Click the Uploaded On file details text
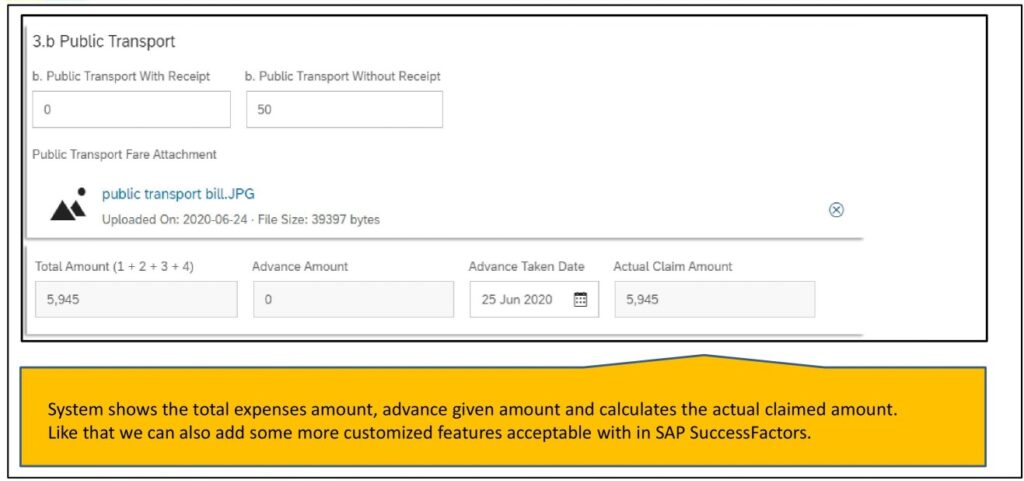This screenshot has width=1024, height=481. (241, 220)
